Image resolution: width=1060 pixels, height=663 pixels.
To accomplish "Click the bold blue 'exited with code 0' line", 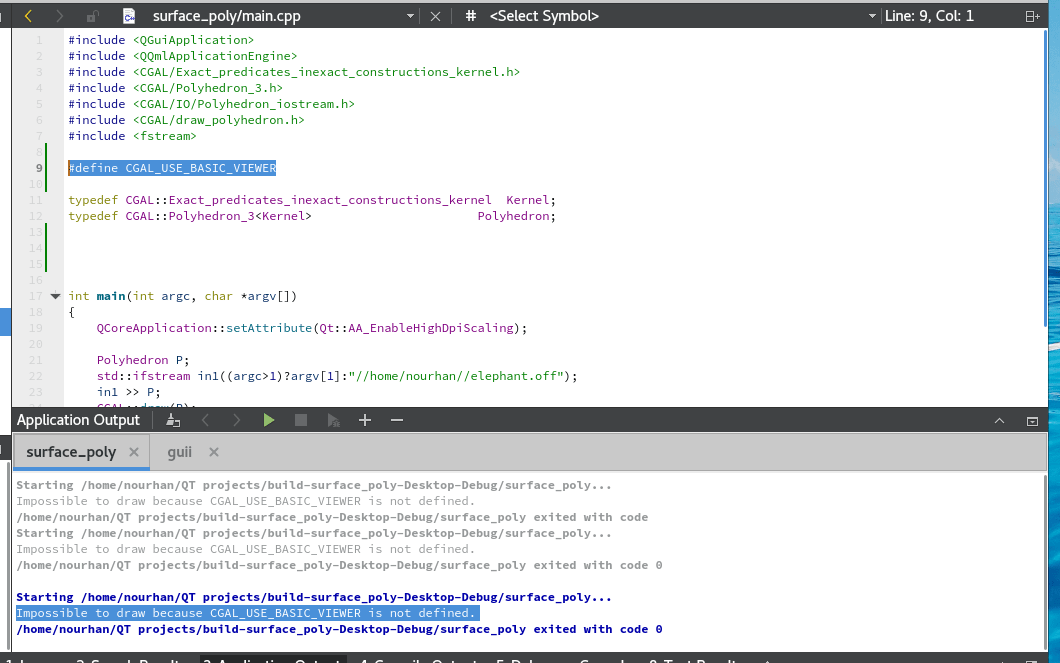I will [x=339, y=629].
